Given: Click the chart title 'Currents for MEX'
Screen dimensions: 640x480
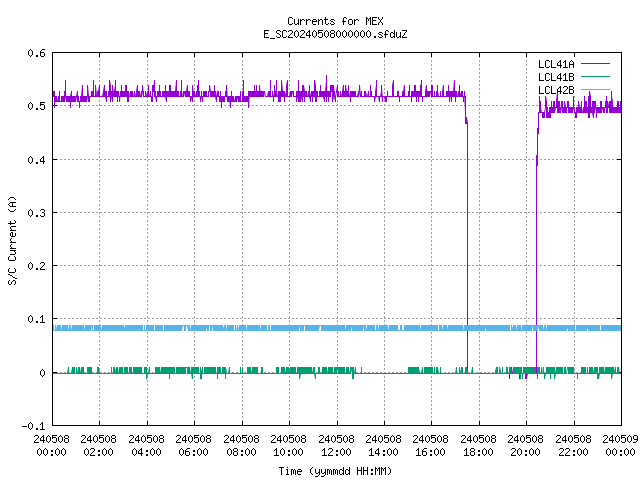Looking at the screenshot, I should (x=335, y=21).
